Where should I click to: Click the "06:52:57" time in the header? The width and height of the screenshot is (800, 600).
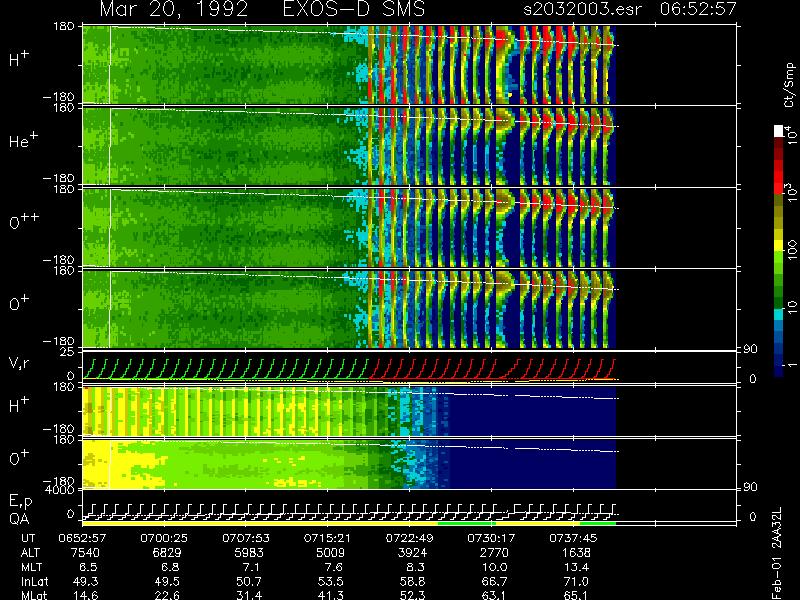click(x=698, y=9)
